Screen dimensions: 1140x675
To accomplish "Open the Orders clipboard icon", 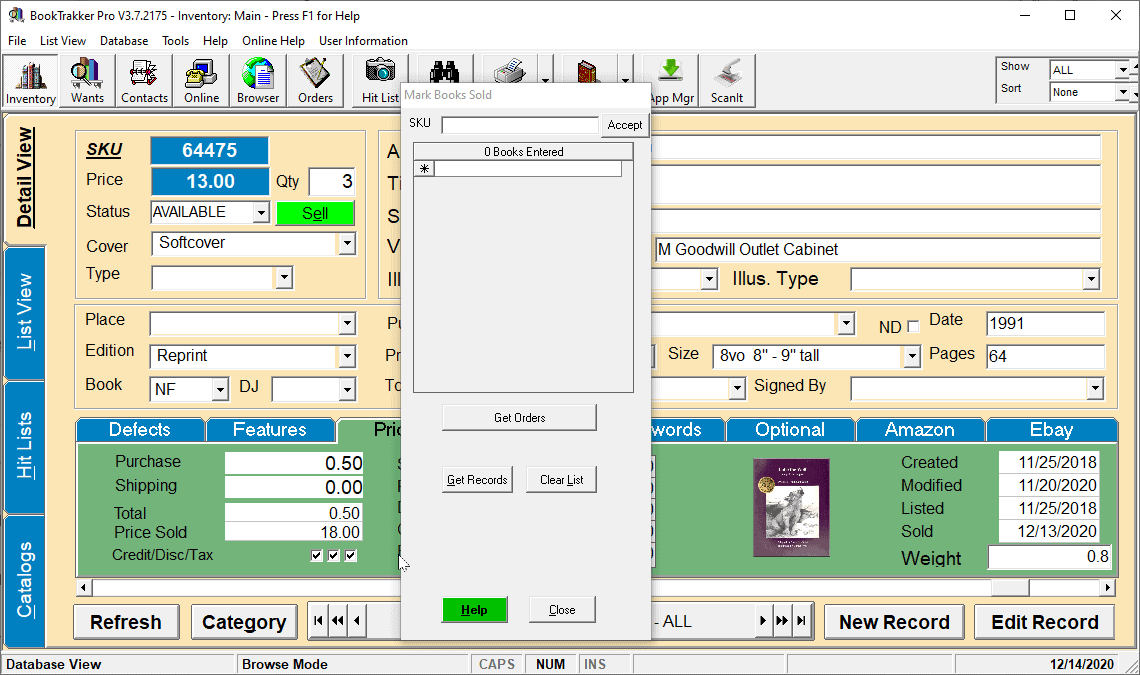I will [315, 81].
